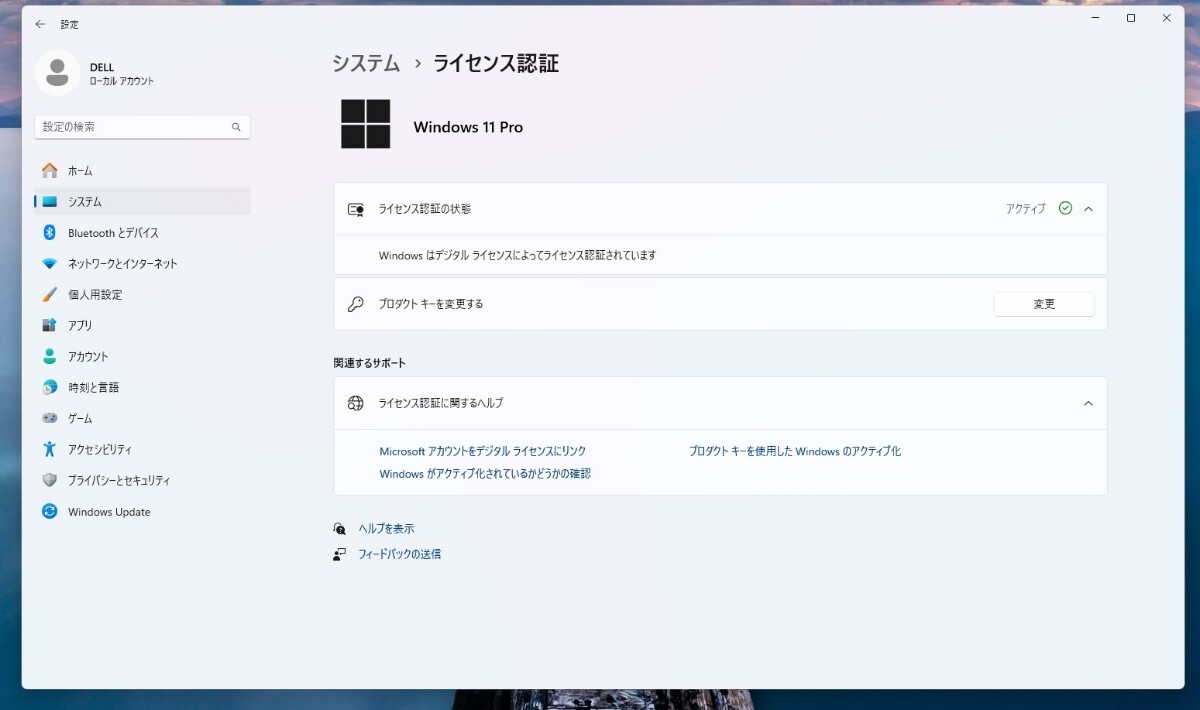Open the フィードバックの送信 link
Viewport: 1200px width, 710px height.
tap(399, 554)
